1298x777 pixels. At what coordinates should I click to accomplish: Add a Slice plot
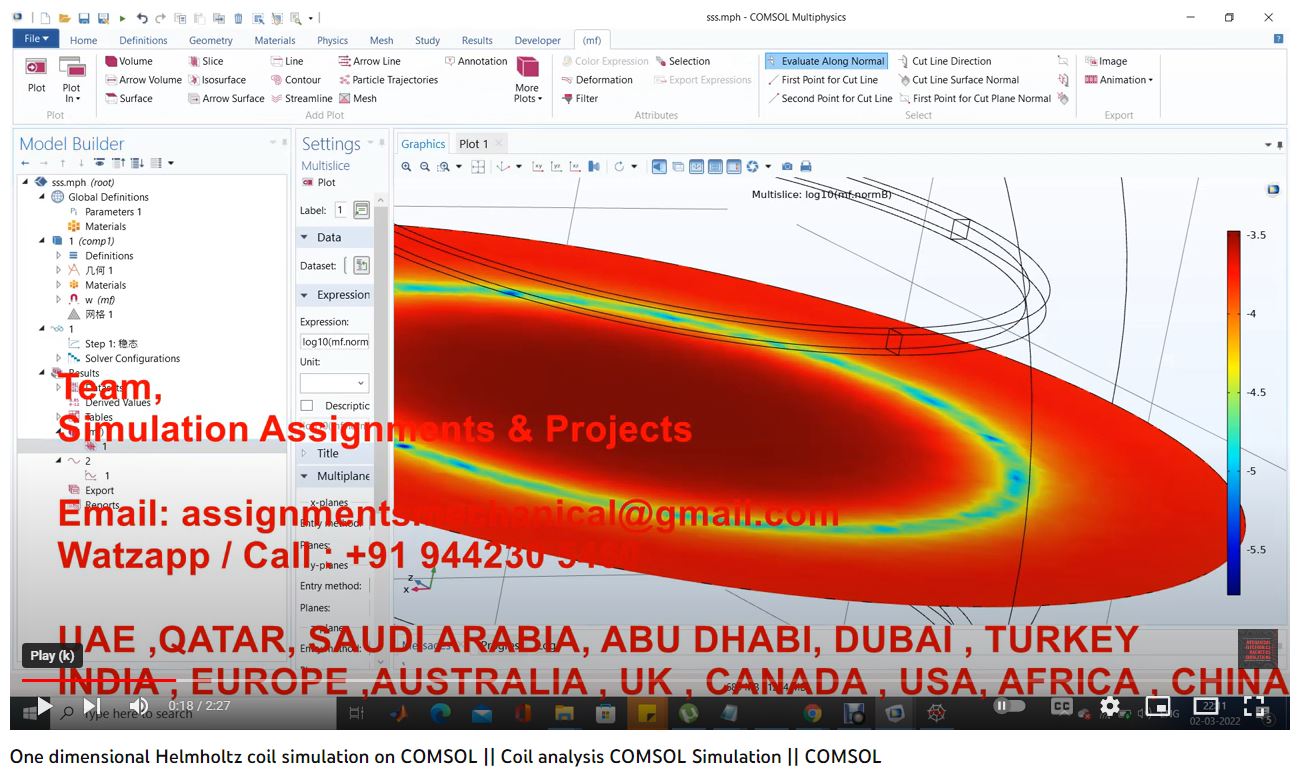click(x=205, y=61)
